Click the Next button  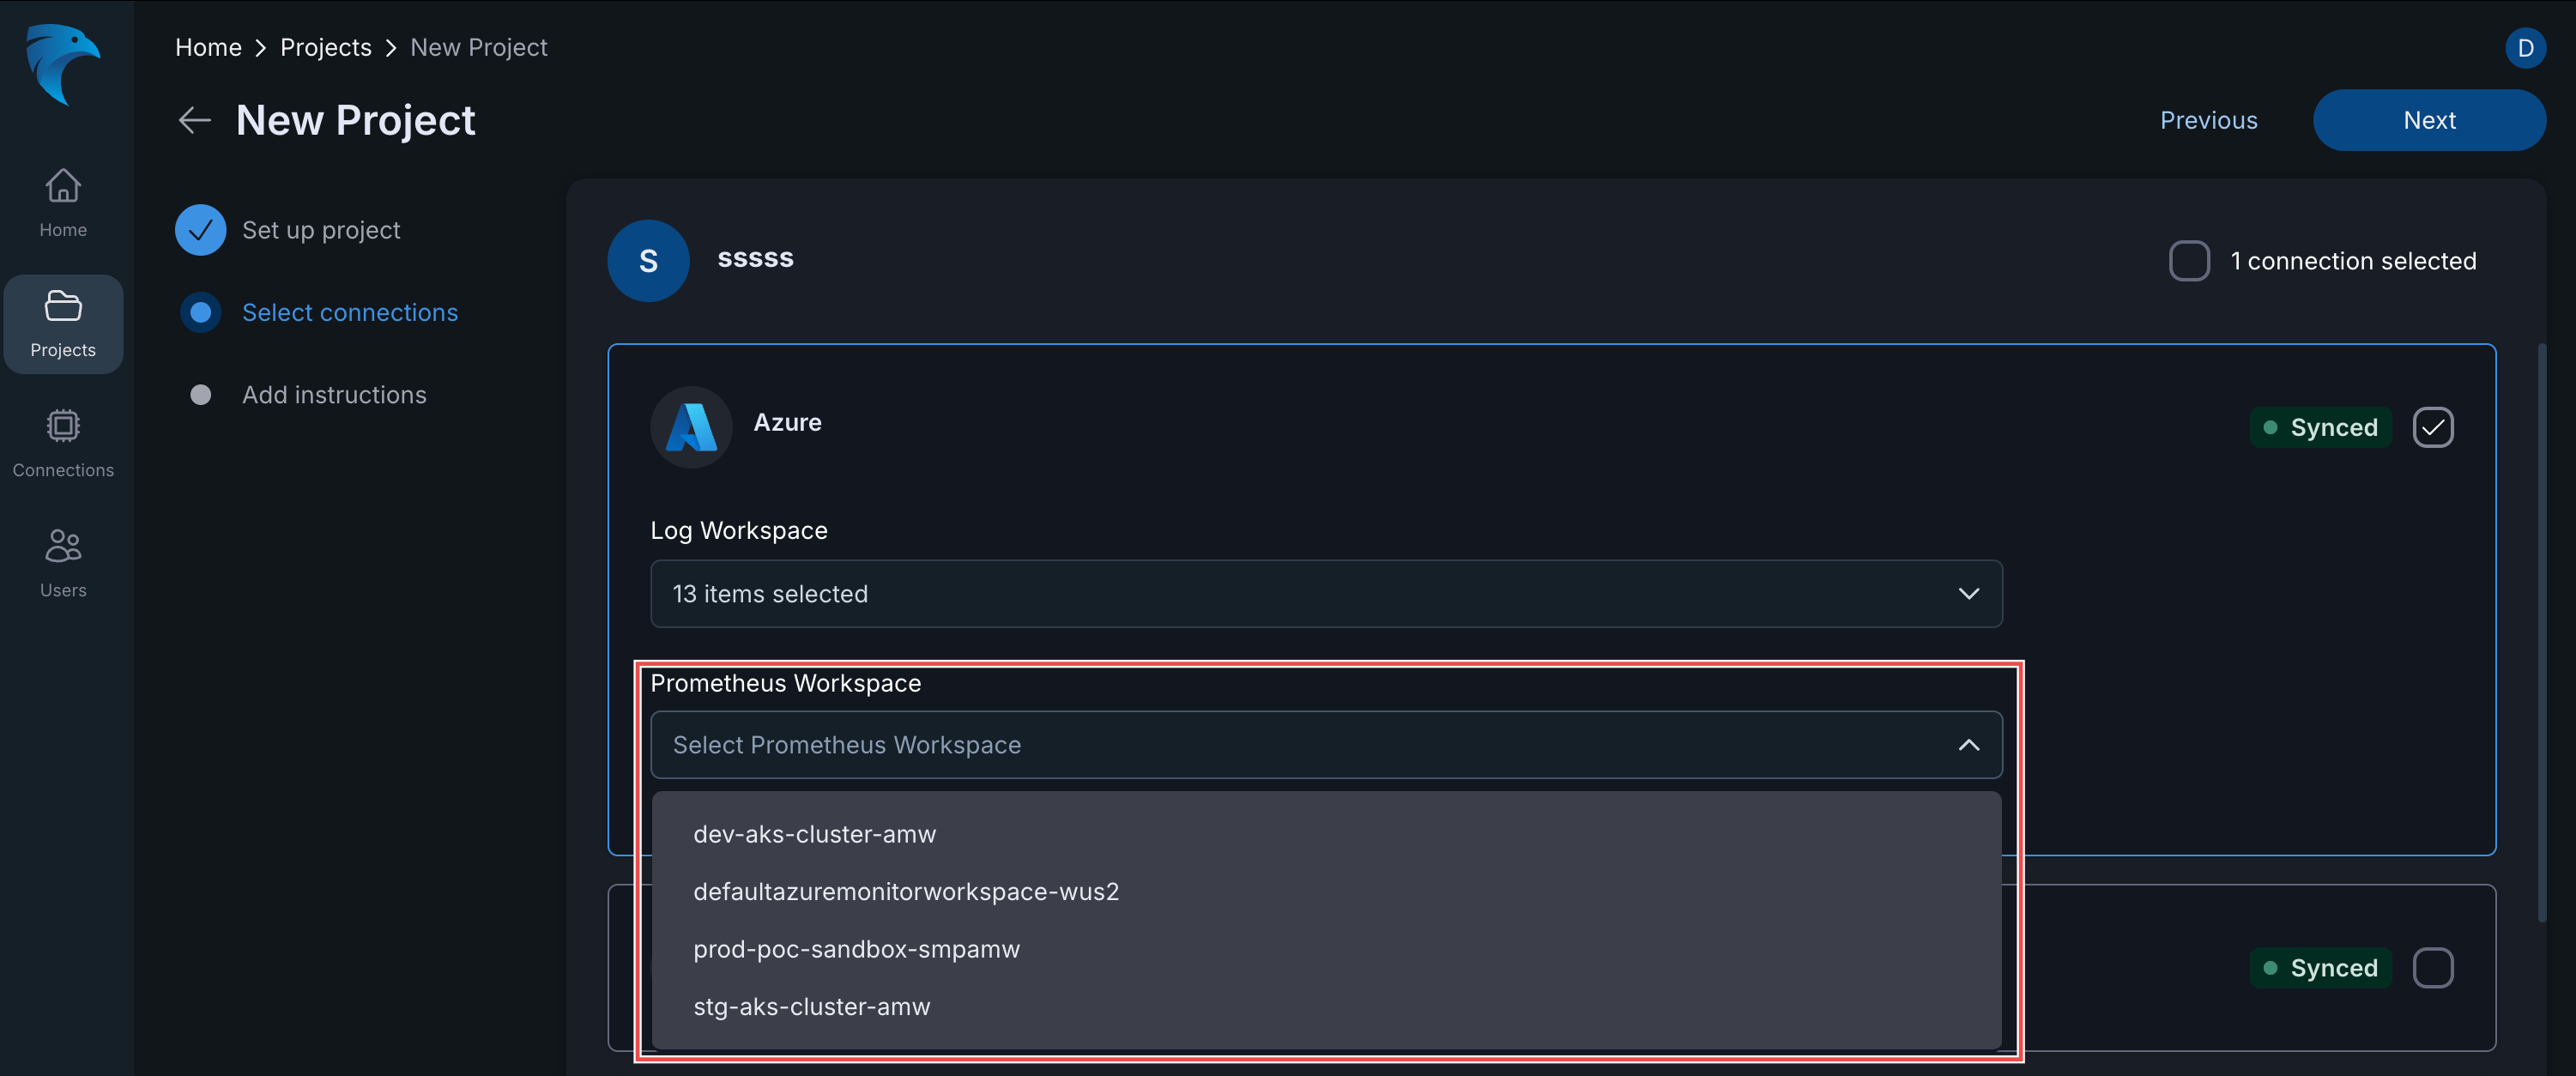[2428, 120]
